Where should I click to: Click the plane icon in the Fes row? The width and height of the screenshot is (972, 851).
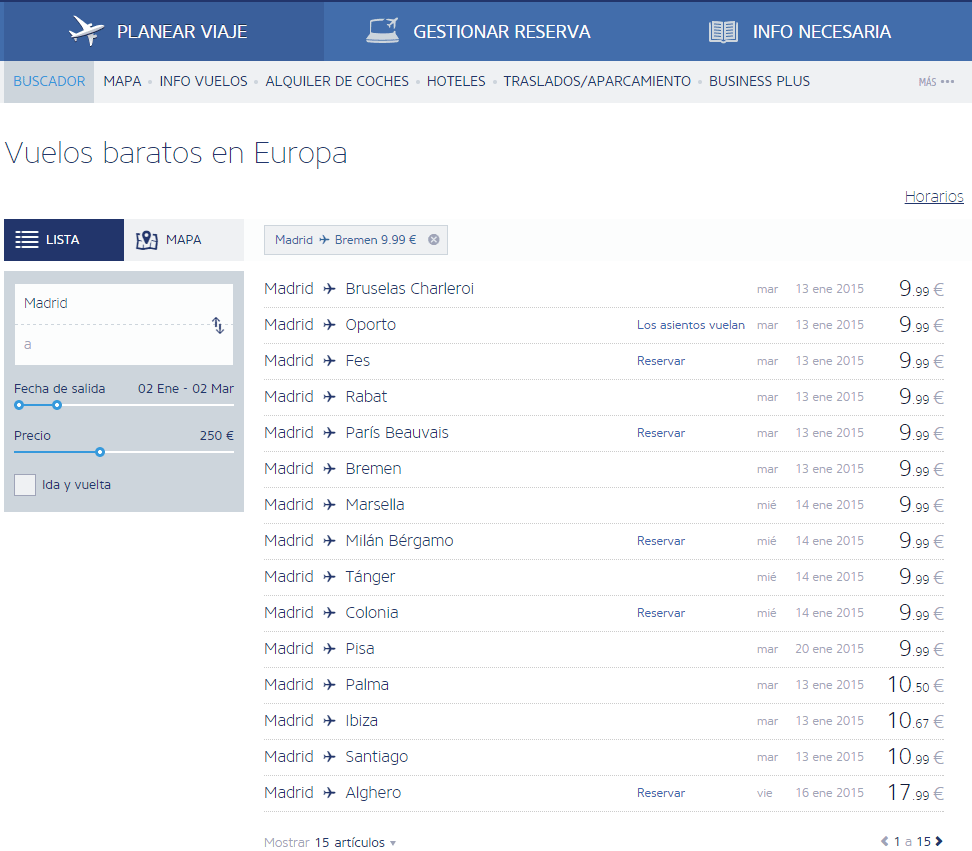330,361
